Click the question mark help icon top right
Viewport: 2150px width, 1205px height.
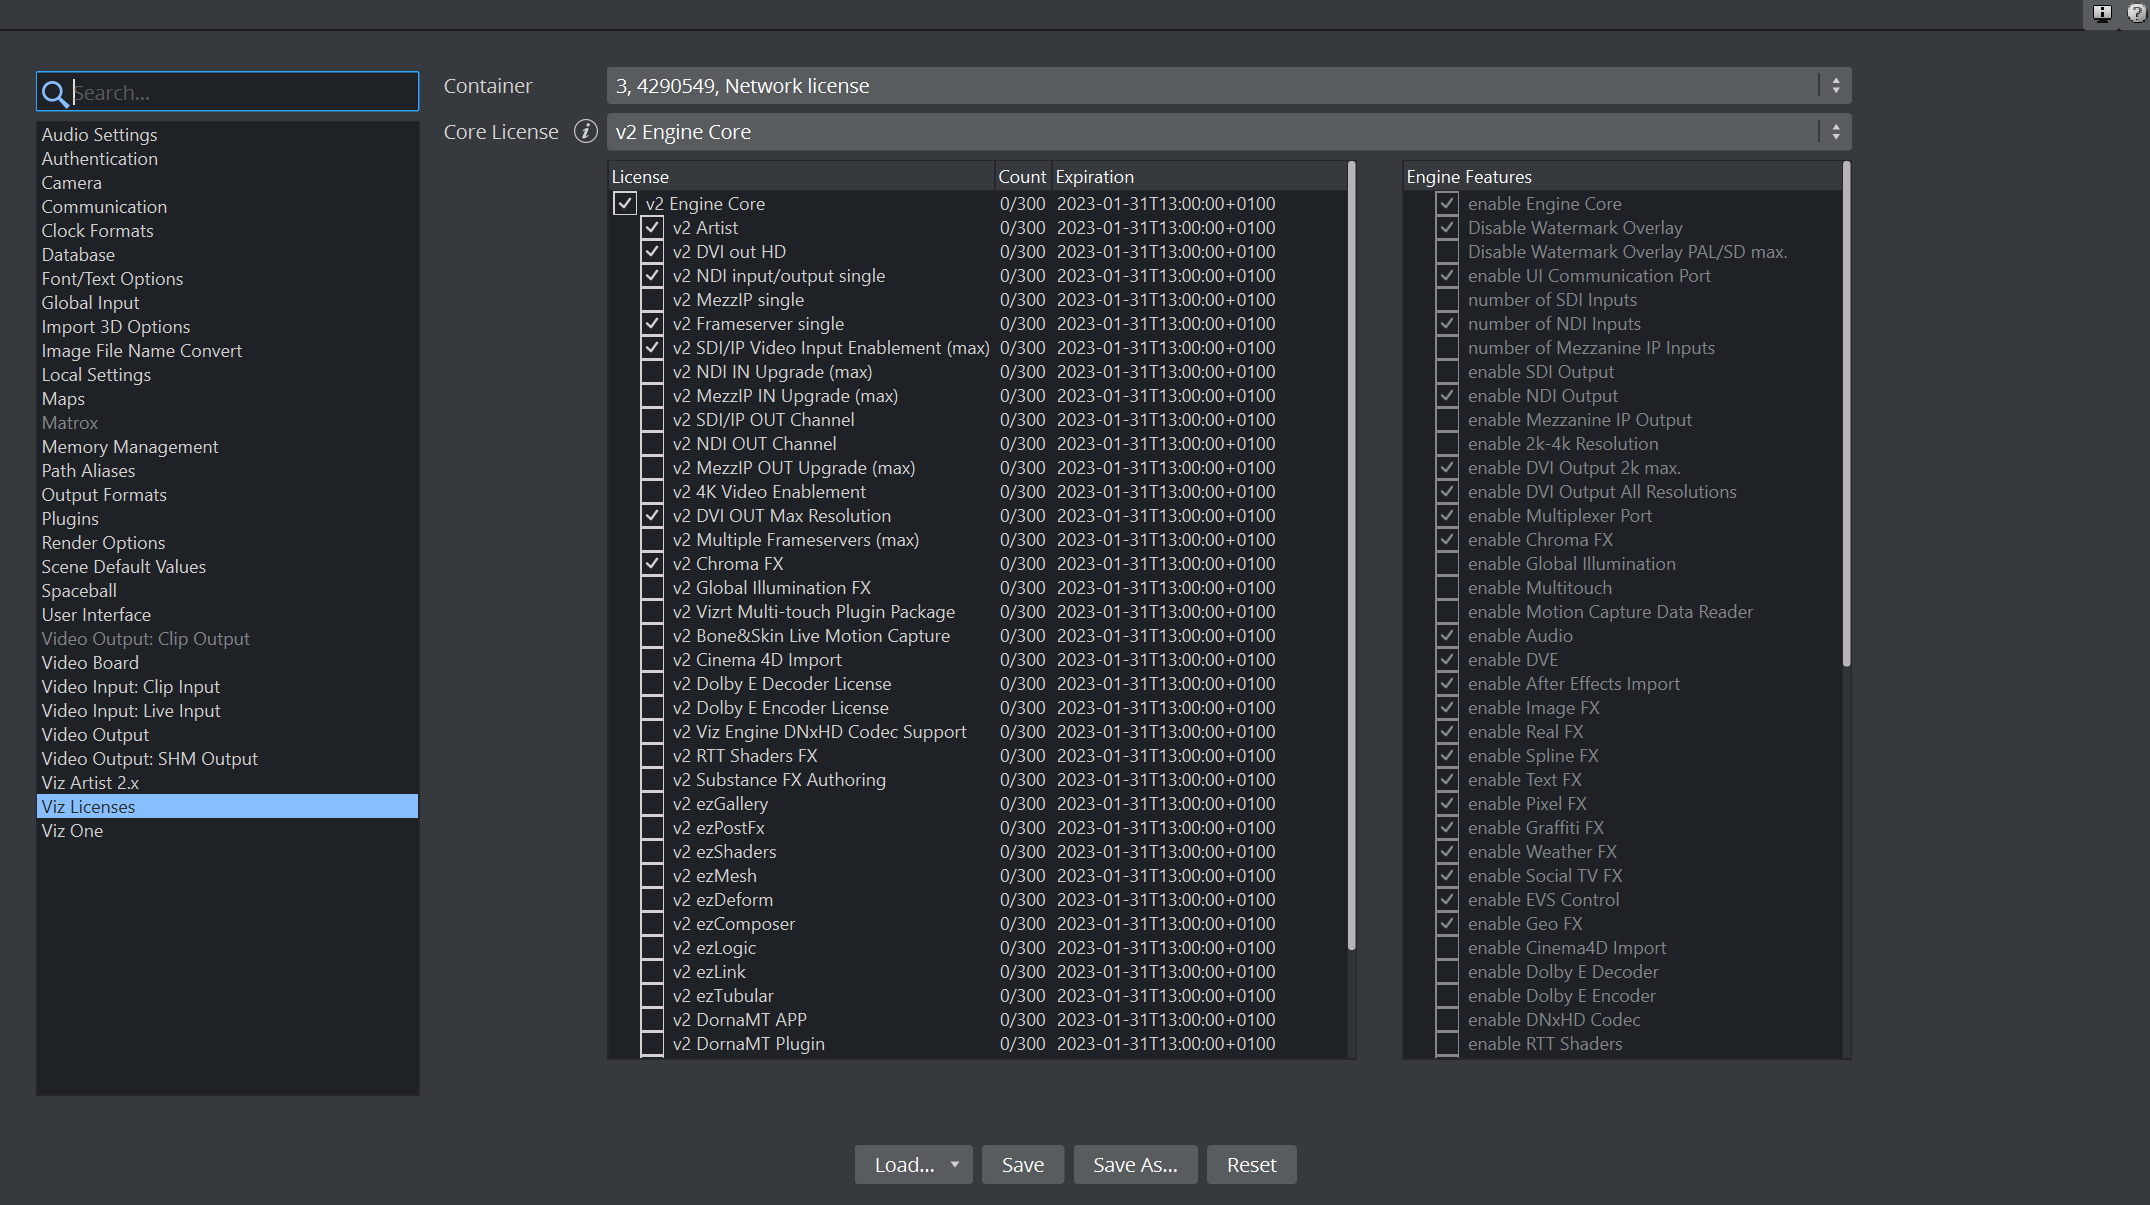(2135, 13)
